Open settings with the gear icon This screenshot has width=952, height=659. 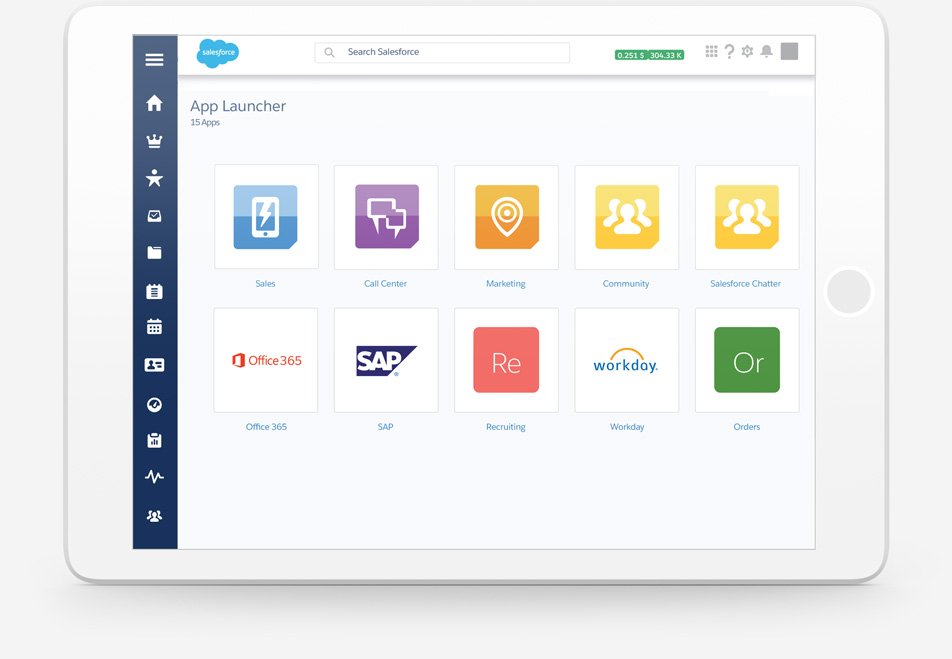[x=747, y=52]
